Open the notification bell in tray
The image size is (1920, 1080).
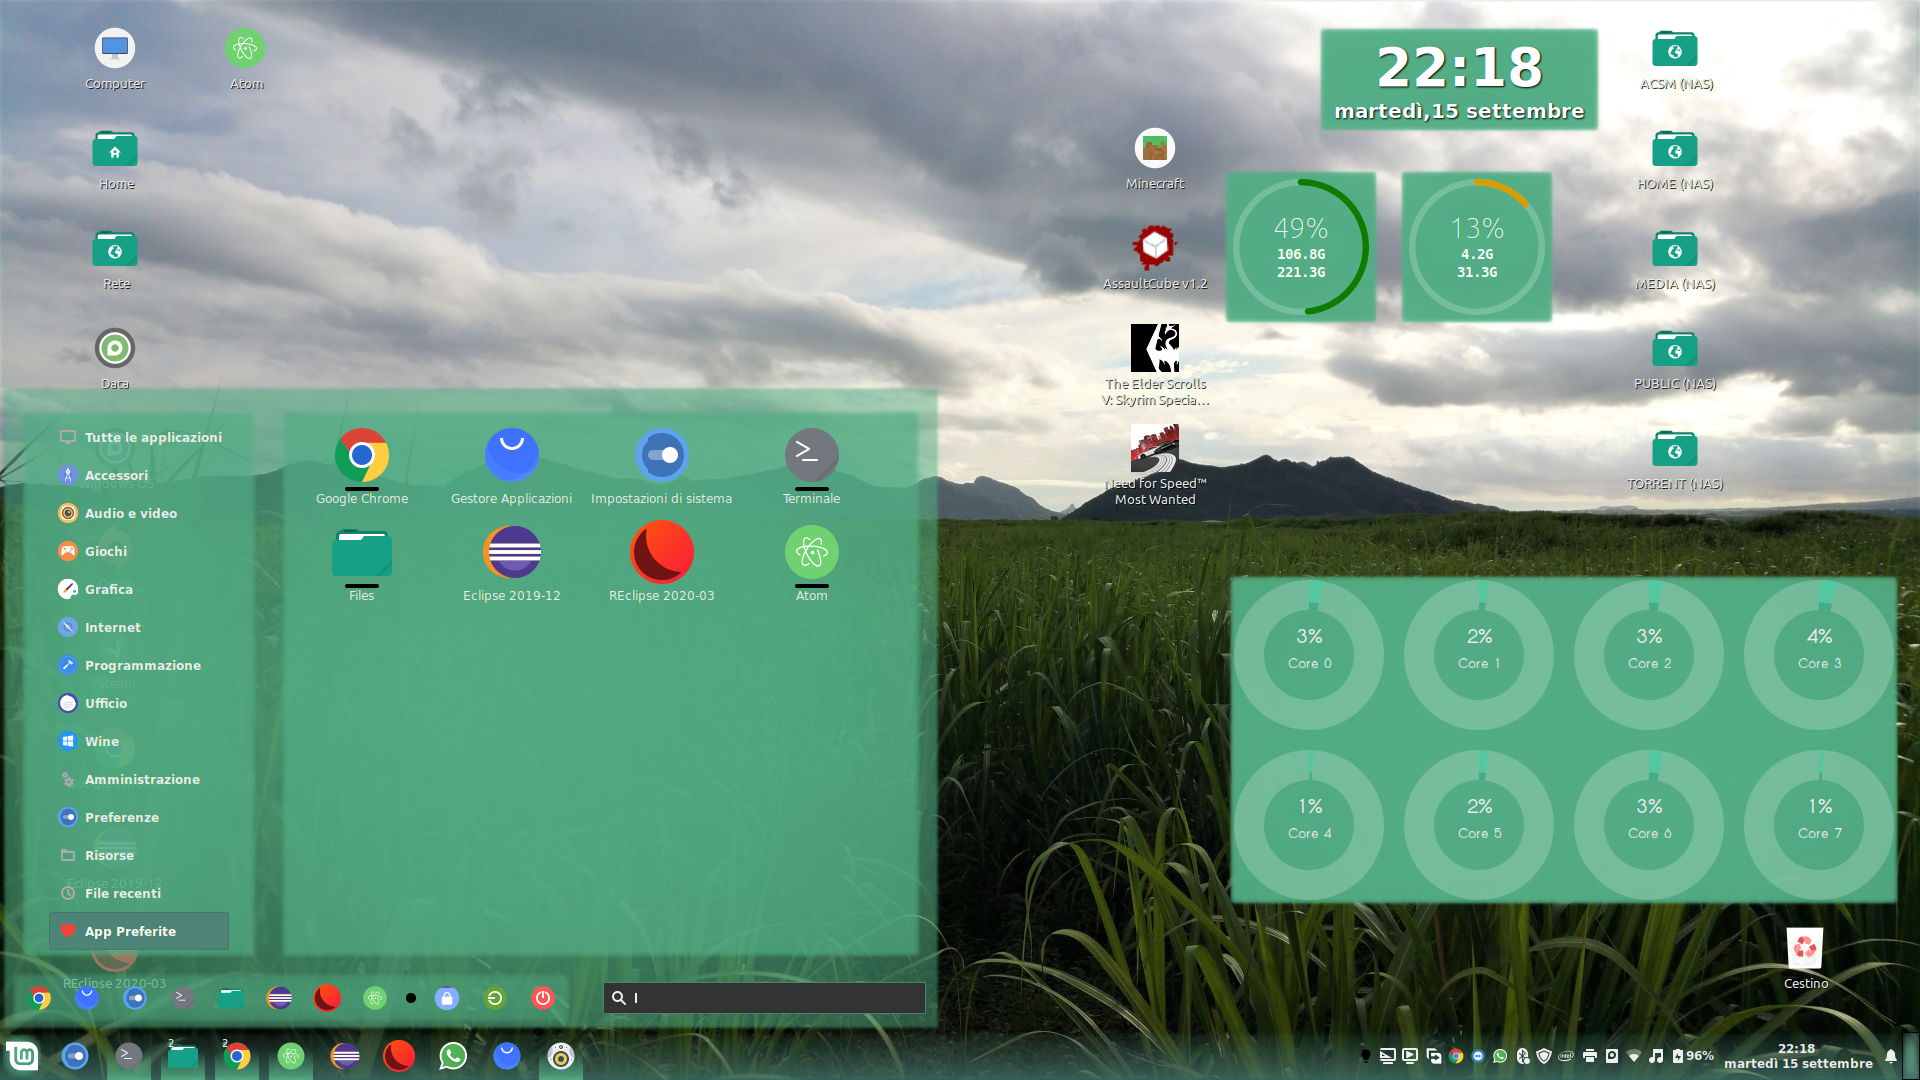pyautogui.click(x=1890, y=1056)
